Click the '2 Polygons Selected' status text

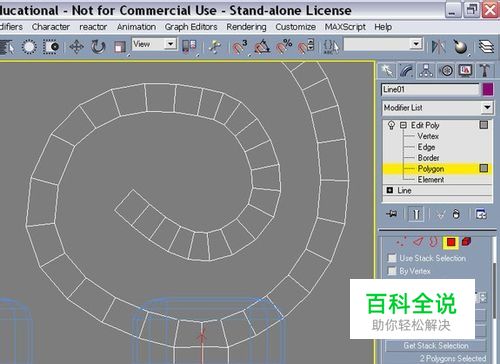tap(453, 358)
